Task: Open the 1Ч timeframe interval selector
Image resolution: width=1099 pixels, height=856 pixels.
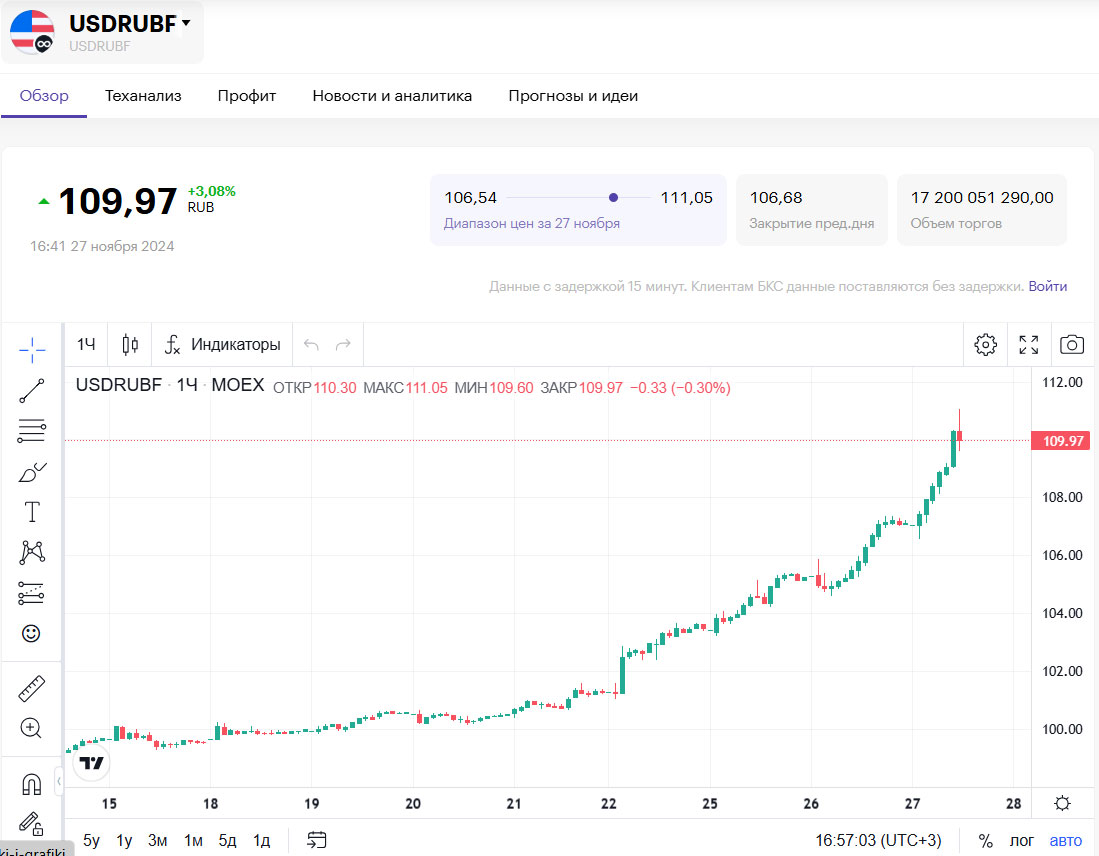Action: [87, 345]
